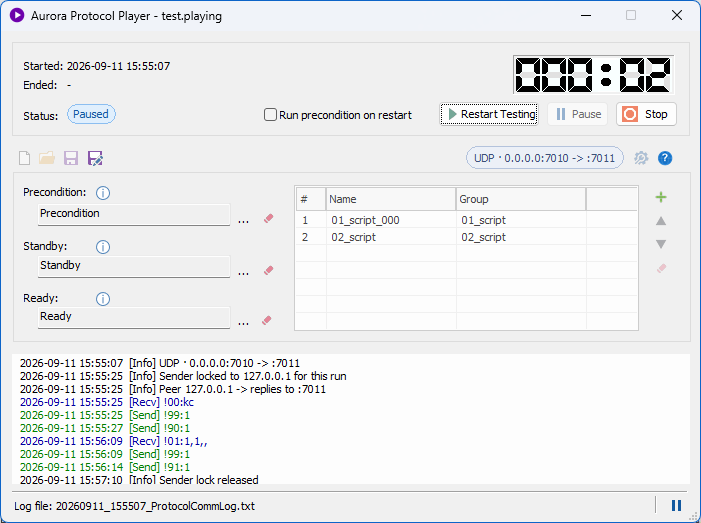Image resolution: width=701 pixels, height=523 pixels.
Task: Click the Ready input field
Action: pos(134,317)
